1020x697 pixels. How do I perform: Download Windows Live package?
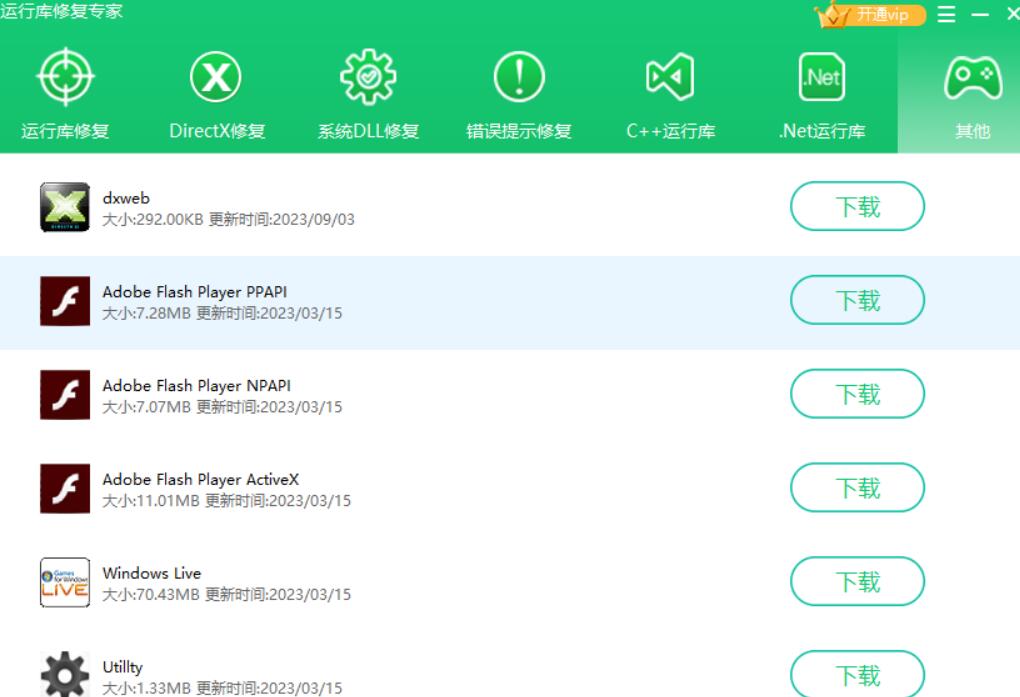[x=857, y=581]
